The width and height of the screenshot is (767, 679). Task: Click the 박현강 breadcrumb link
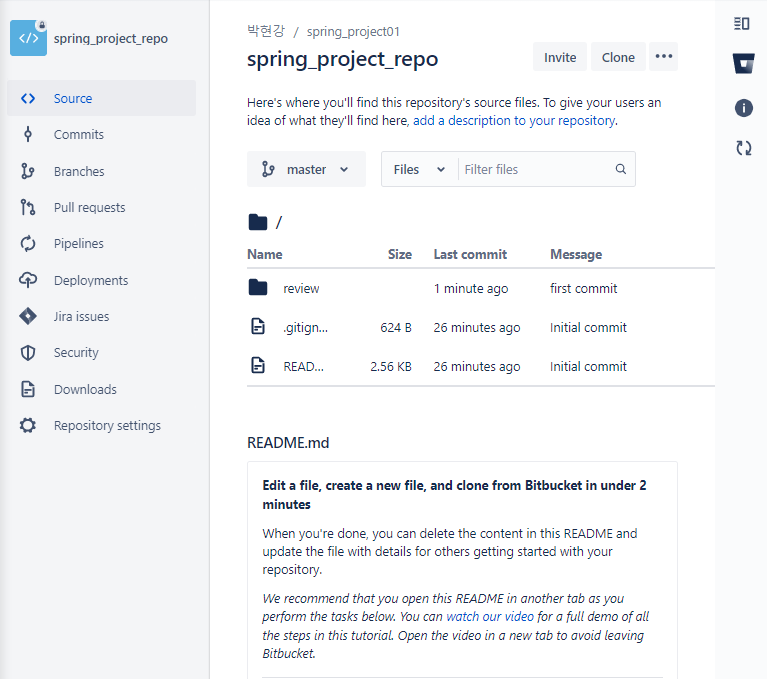(266, 31)
